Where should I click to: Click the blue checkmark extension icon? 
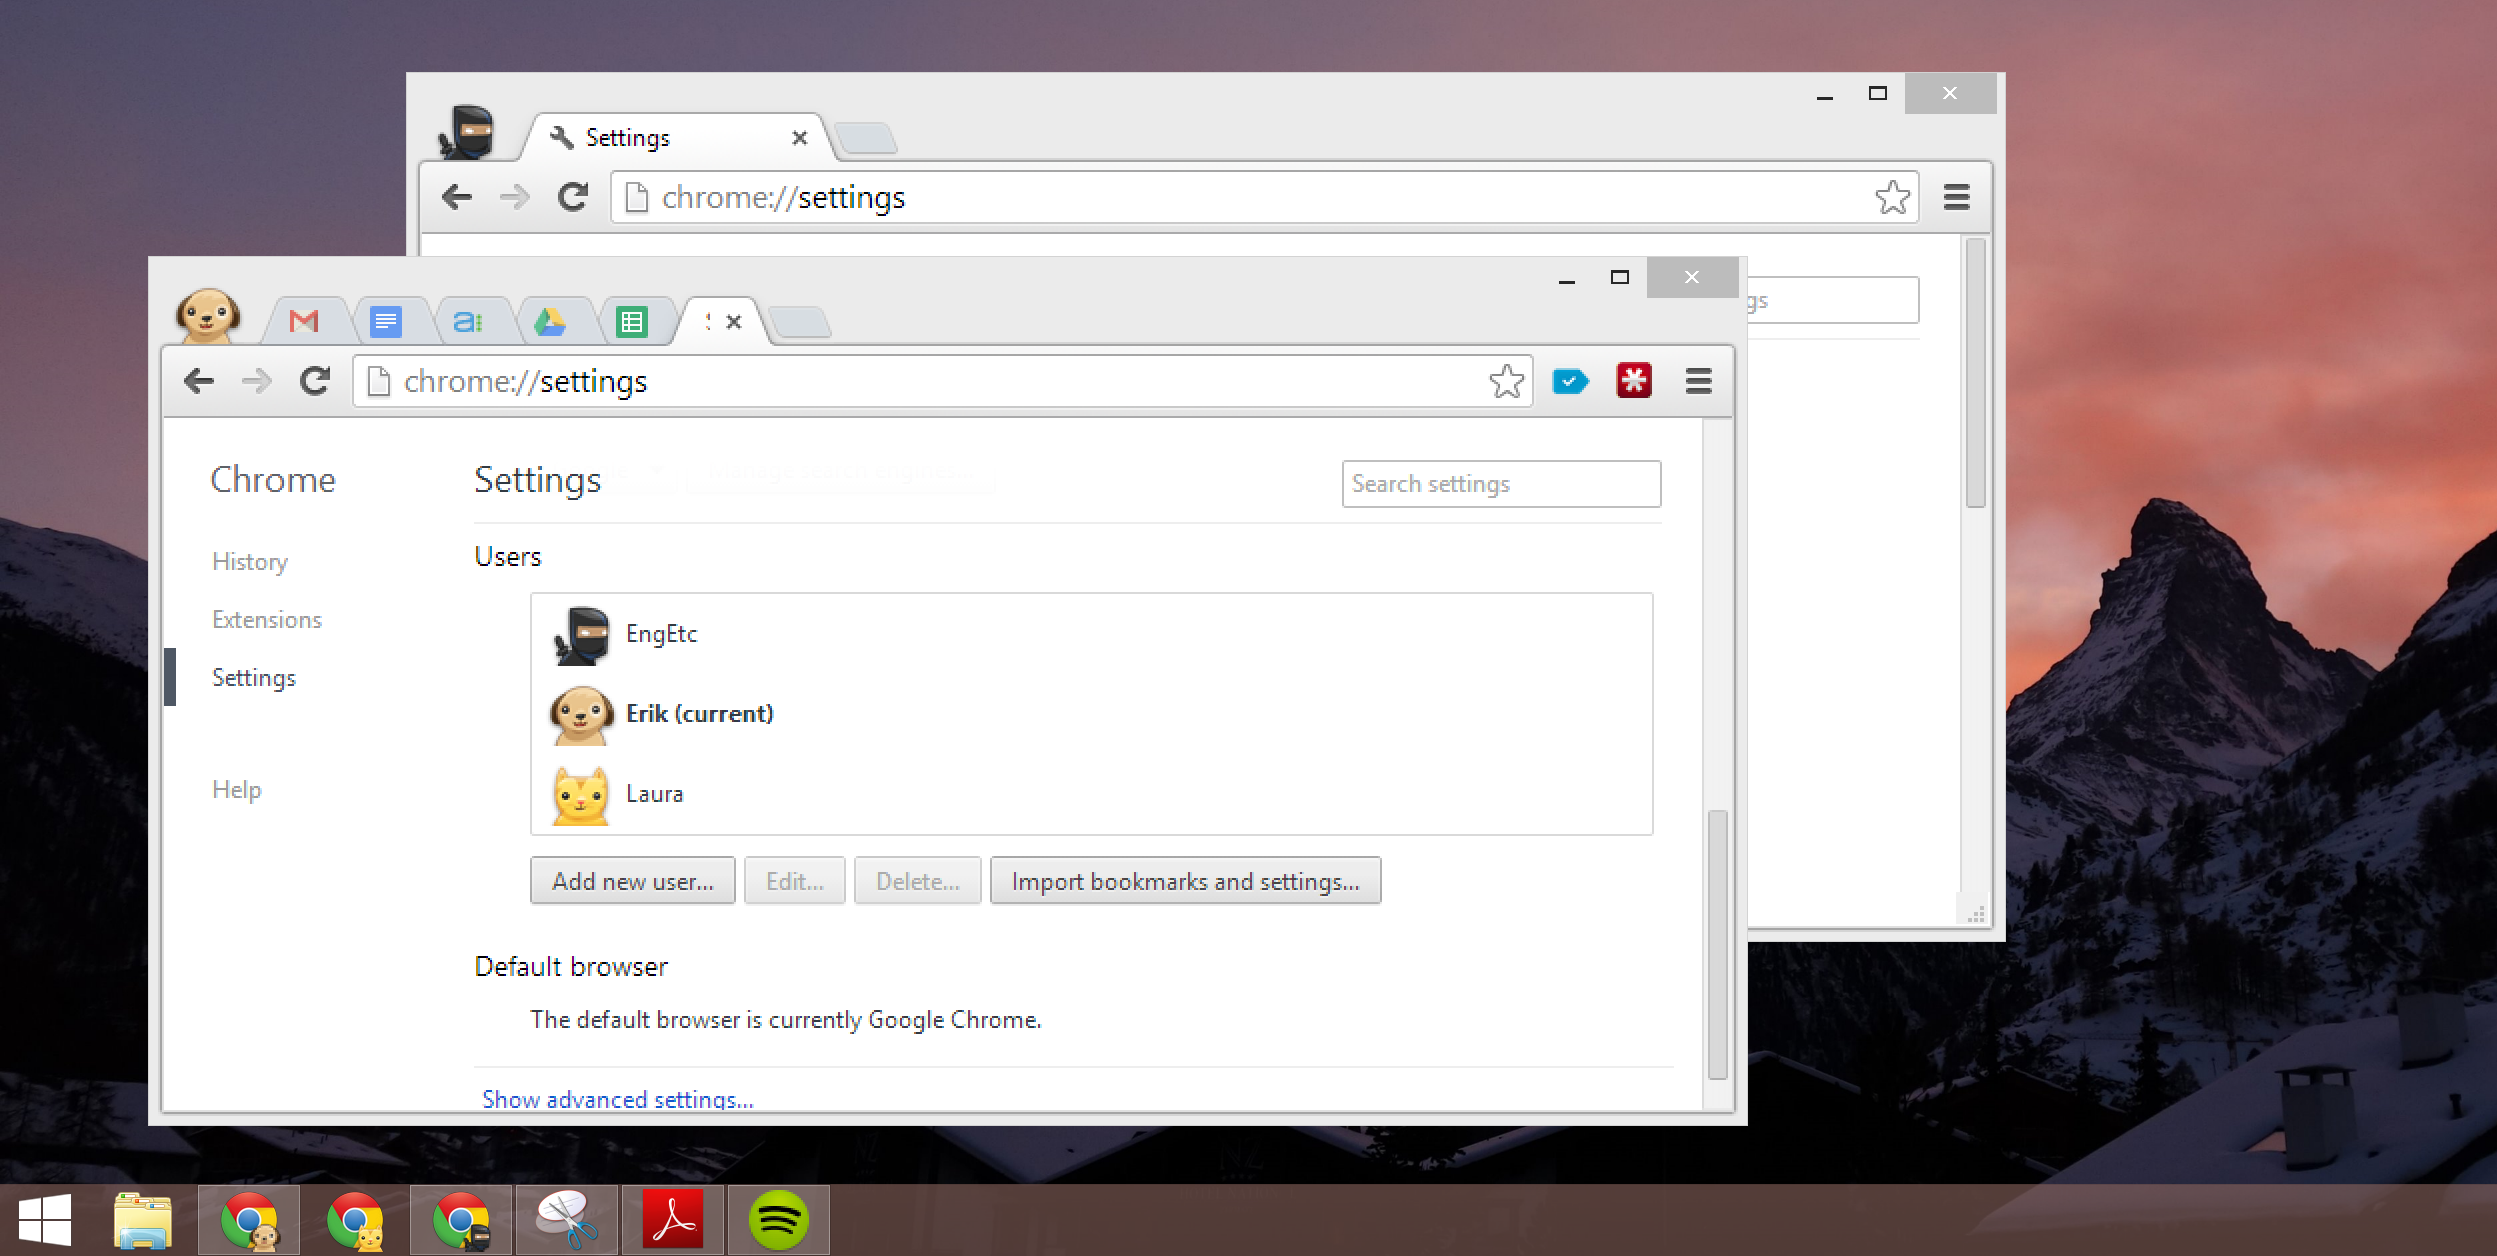coord(1570,382)
